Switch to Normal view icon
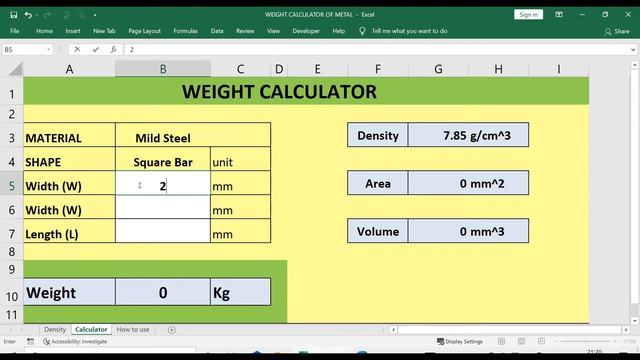 pos(502,341)
